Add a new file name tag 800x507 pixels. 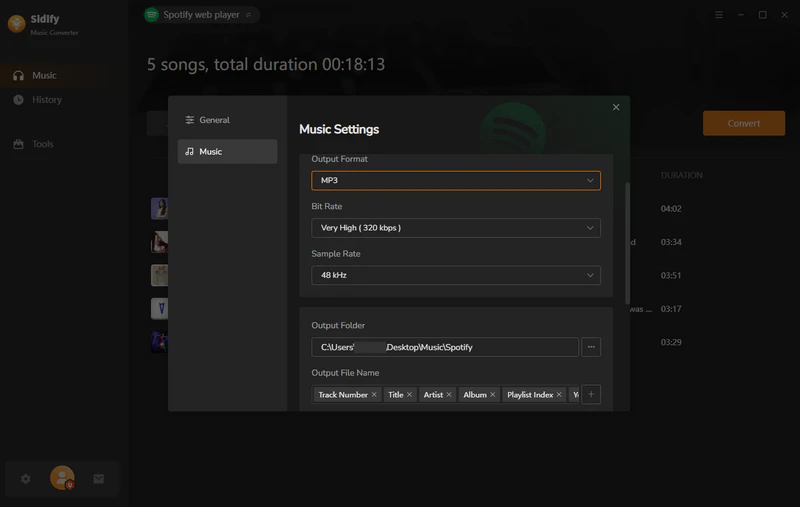[591, 395]
